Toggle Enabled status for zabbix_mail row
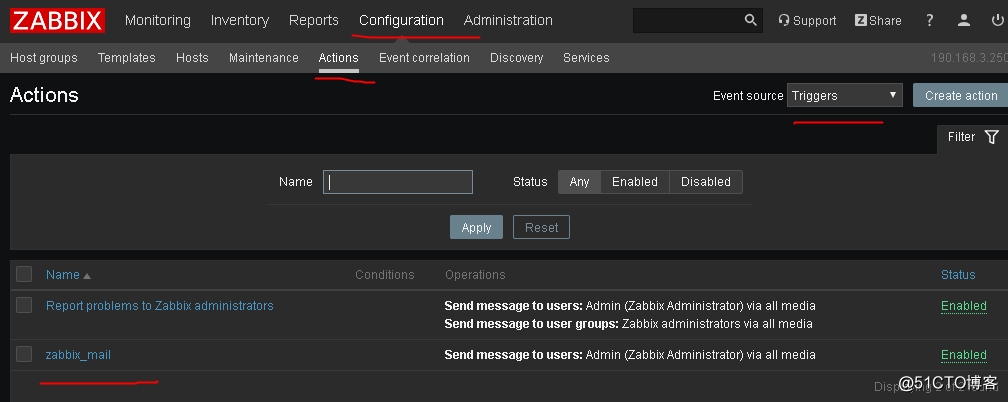 (x=964, y=355)
